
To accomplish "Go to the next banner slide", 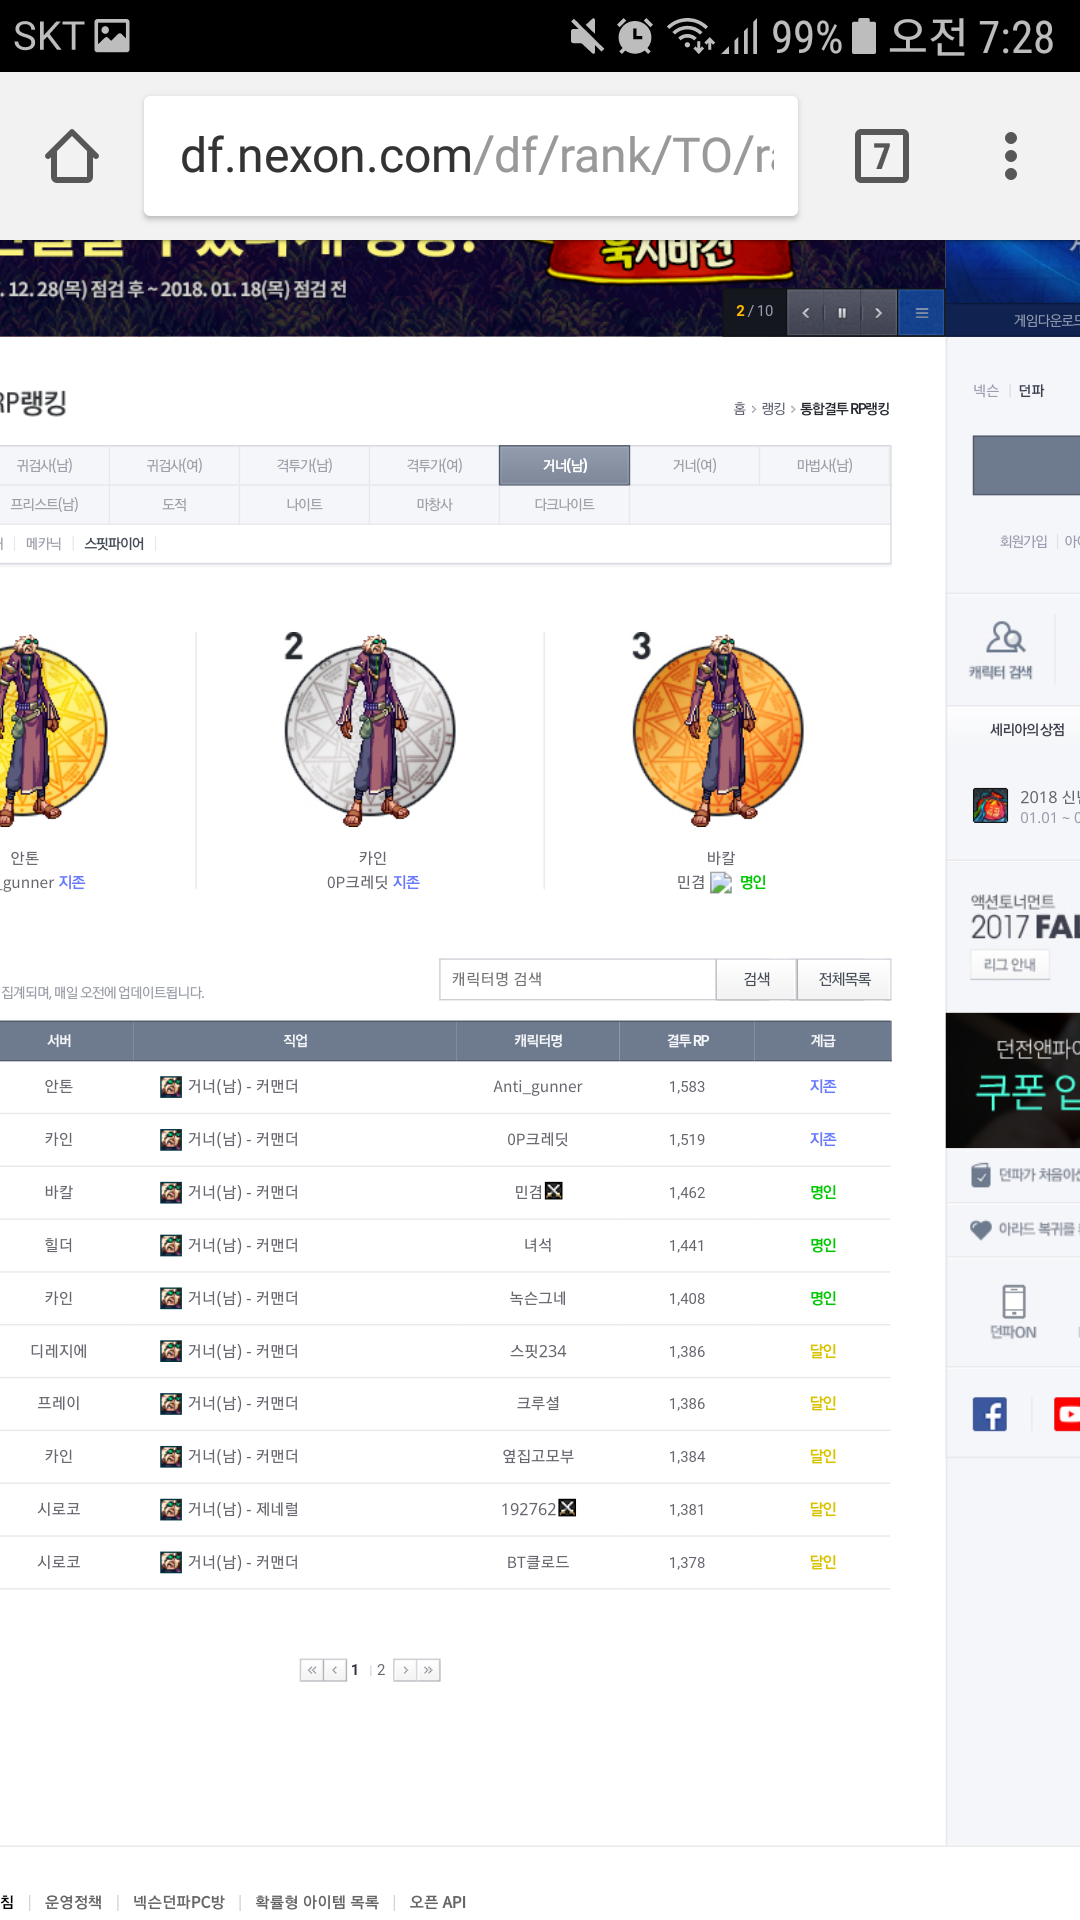I will pyautogui.click(x=878, y=313).
